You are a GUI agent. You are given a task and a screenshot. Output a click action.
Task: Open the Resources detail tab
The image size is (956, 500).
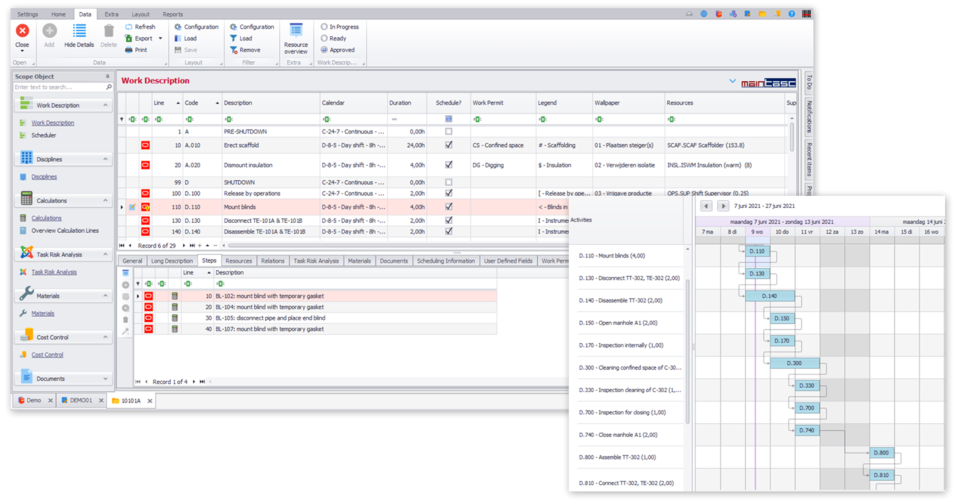(x=238, y=260)
